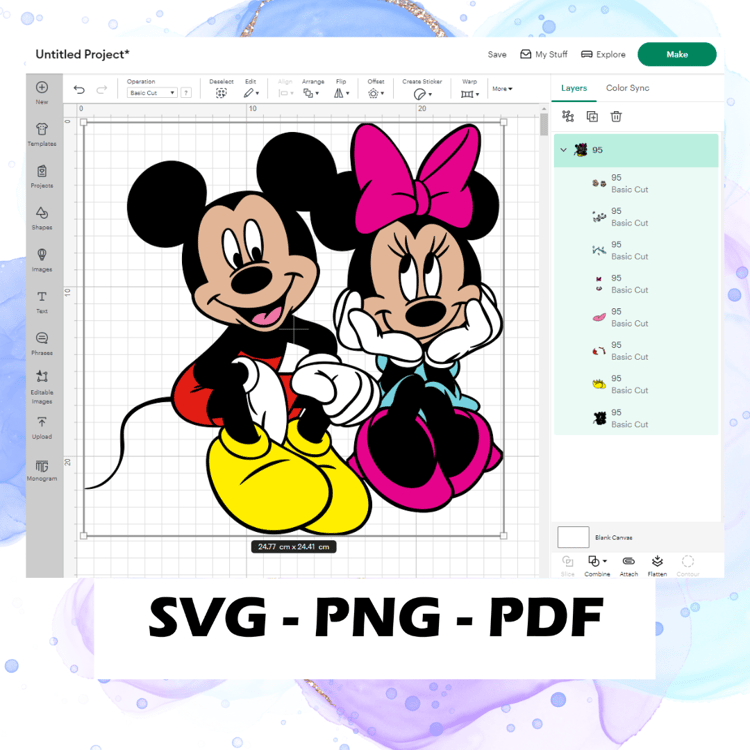Expand the More toolbar menu
The width and height of the screenshot is (750, 750).
pos(502,89)
